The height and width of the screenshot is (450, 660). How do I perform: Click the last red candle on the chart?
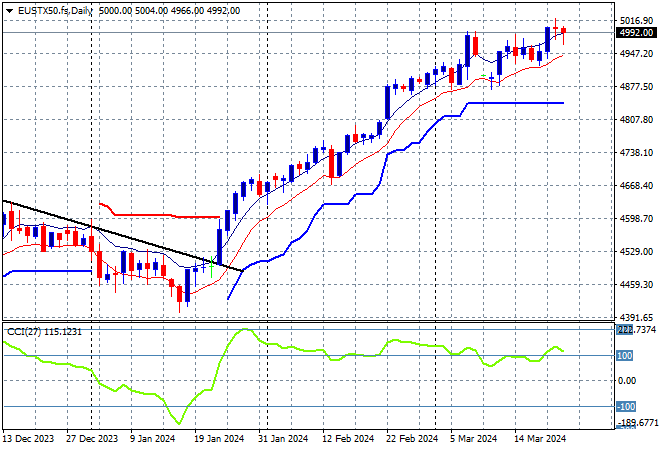[563, 33]
